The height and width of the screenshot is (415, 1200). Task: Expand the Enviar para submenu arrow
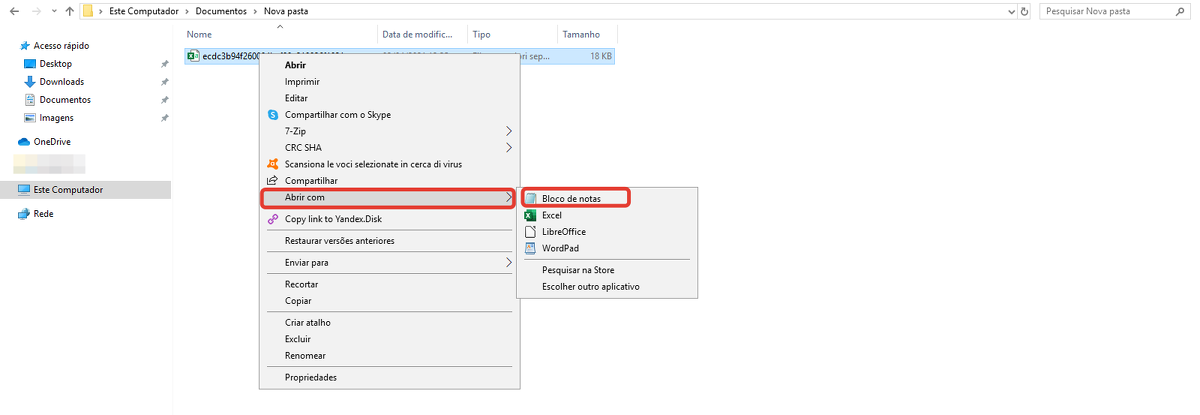(508, 263)
